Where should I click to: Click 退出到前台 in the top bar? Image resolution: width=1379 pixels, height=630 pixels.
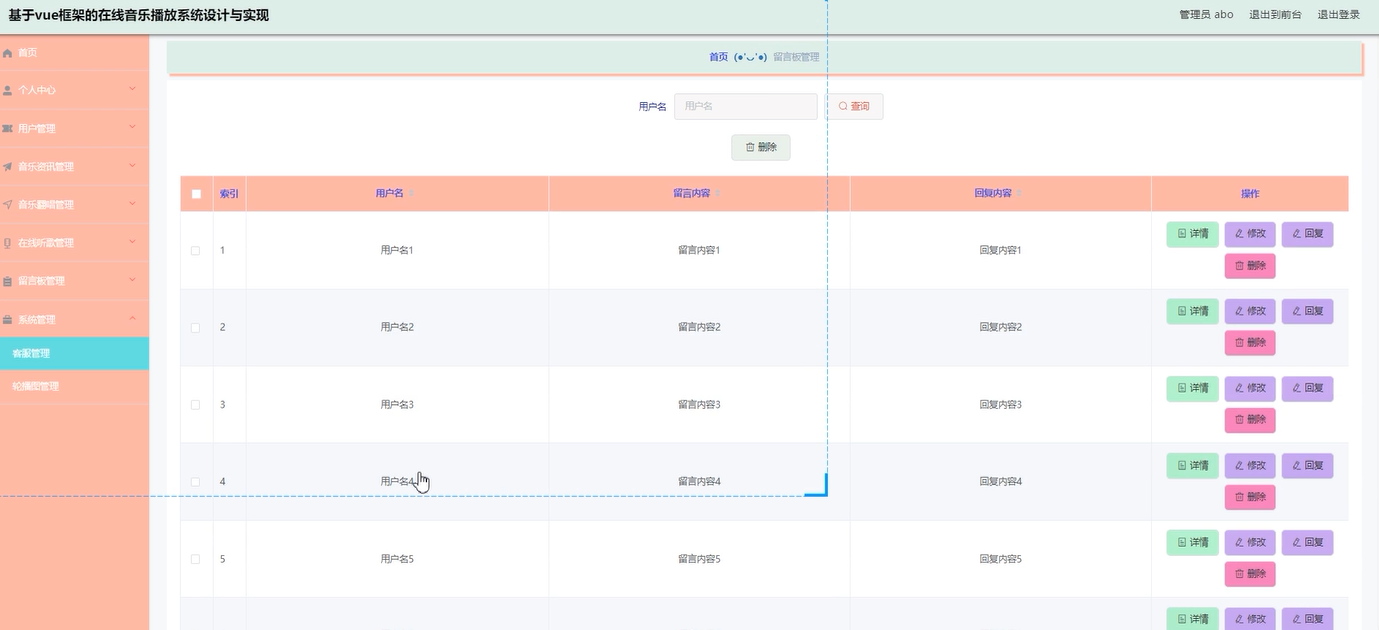tap(1275, 15)
